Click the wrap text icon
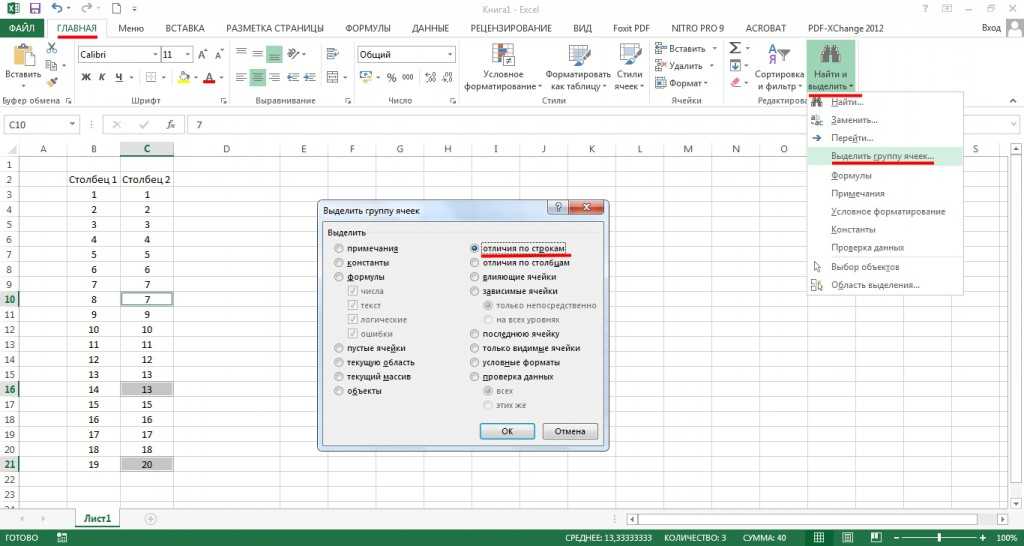Screen dimensions: 1024x546 pyautogui.click(x=332, y=54)
